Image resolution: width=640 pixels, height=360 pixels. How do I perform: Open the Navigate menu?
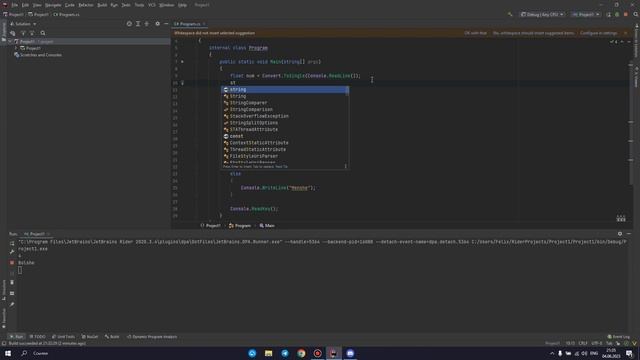[x=53, y=5]
